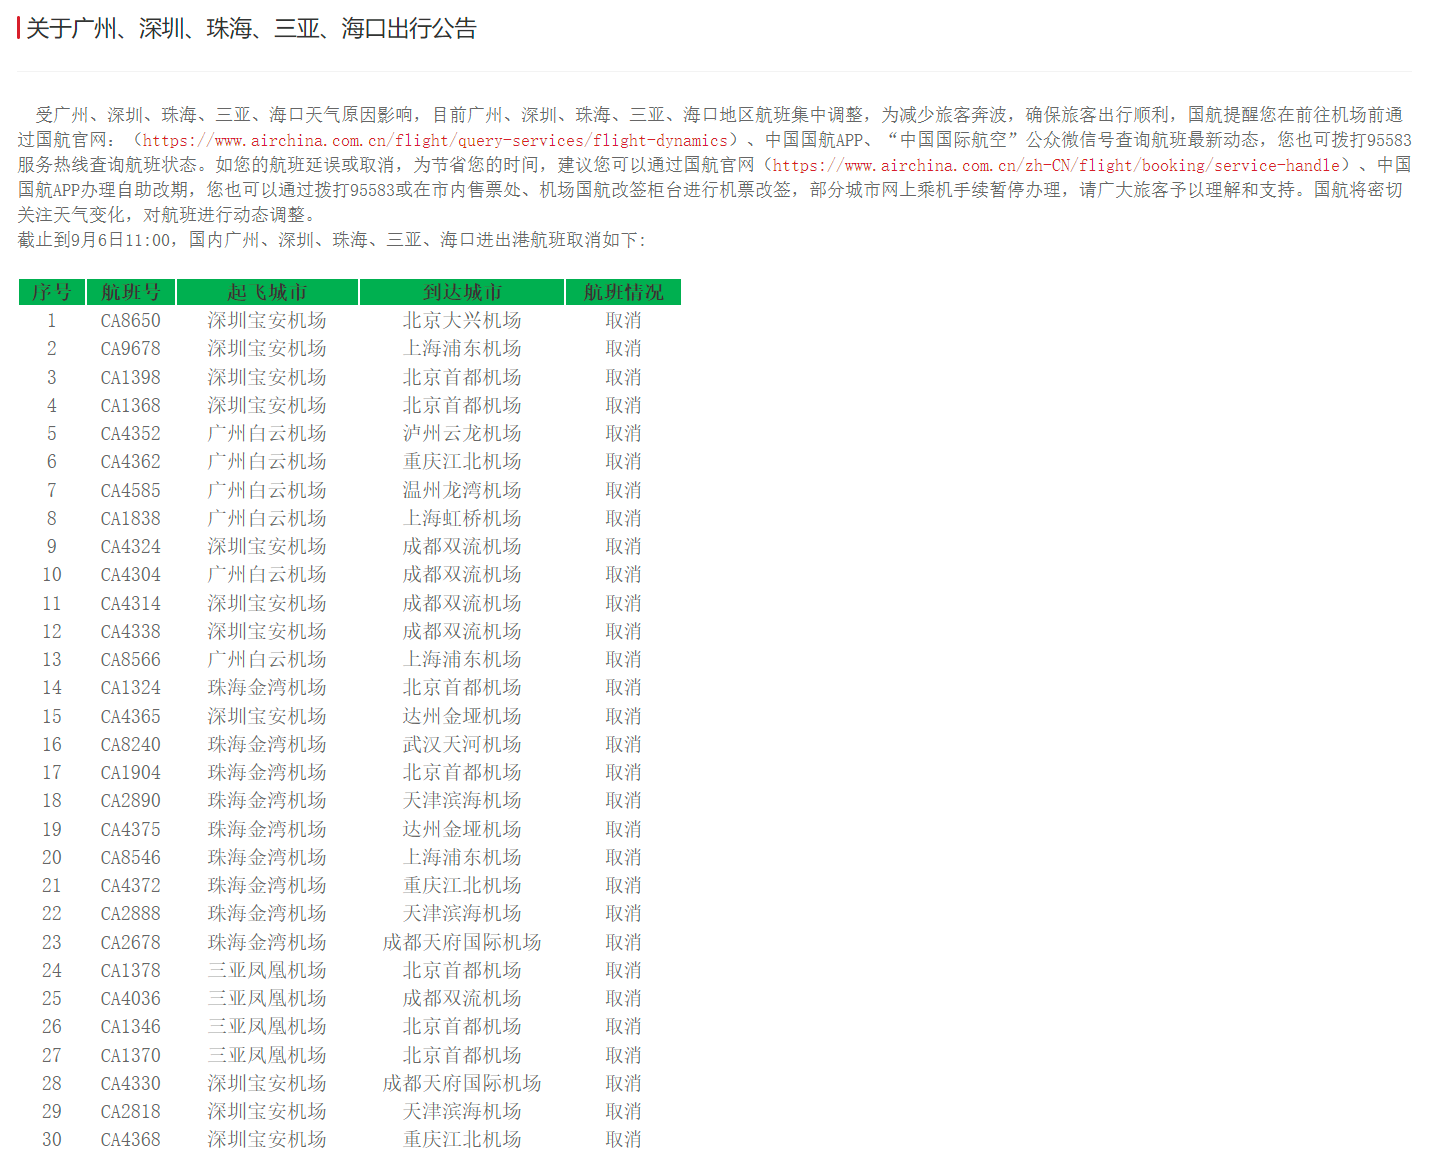Select flight number CA2888
Image resolution: width=1441 pixels, height=1155 pixels.
click(x=131, y=914)
